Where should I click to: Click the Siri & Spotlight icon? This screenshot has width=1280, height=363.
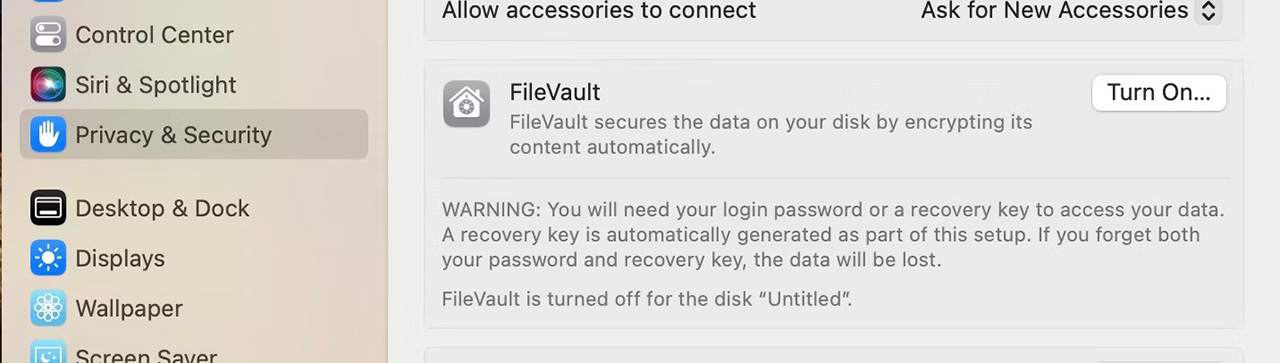tap(48, 85)
